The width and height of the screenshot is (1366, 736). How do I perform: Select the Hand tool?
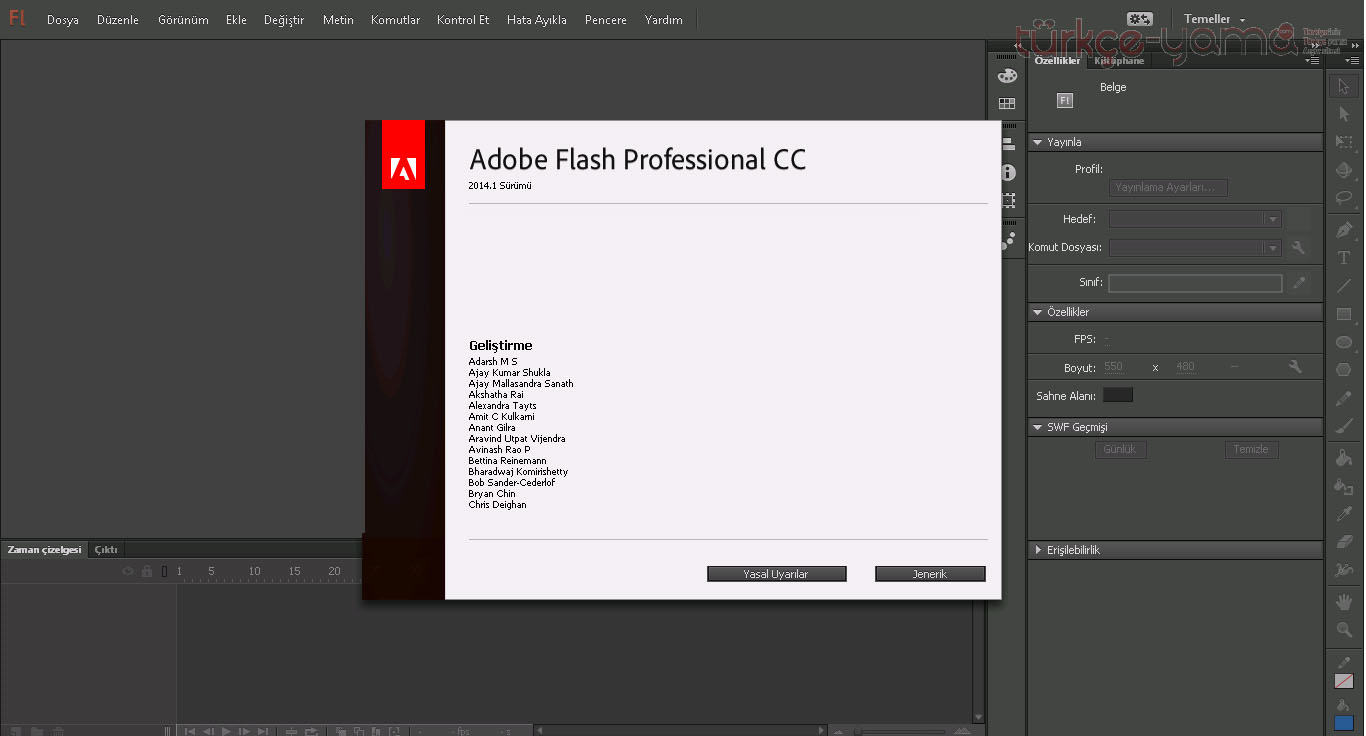1344,602
